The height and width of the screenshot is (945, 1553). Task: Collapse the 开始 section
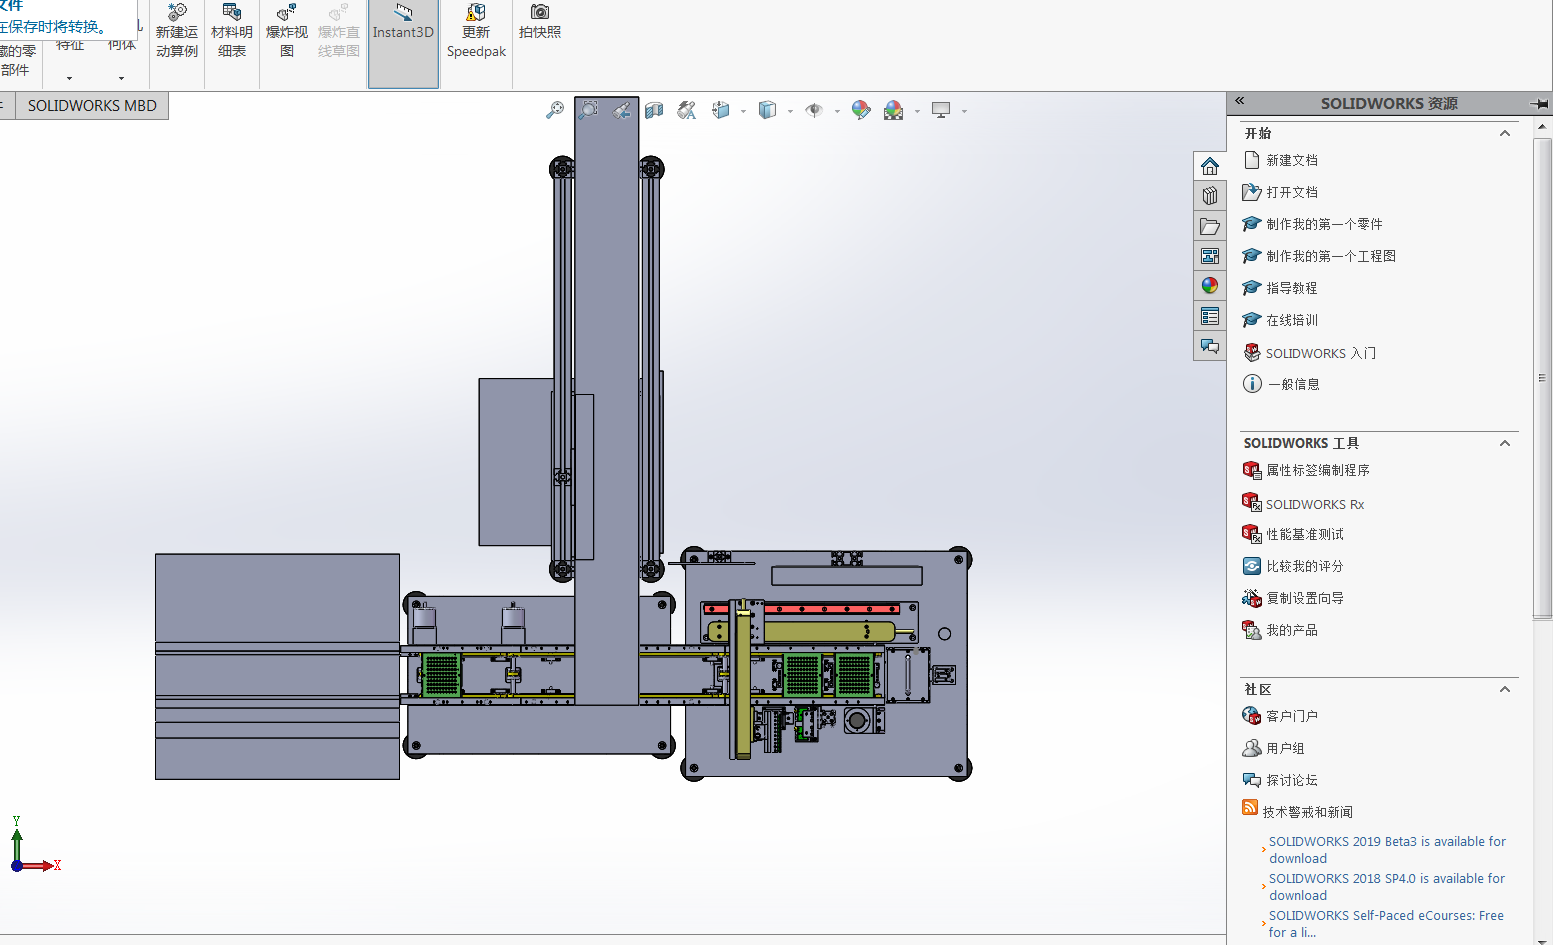point(1504,133)
